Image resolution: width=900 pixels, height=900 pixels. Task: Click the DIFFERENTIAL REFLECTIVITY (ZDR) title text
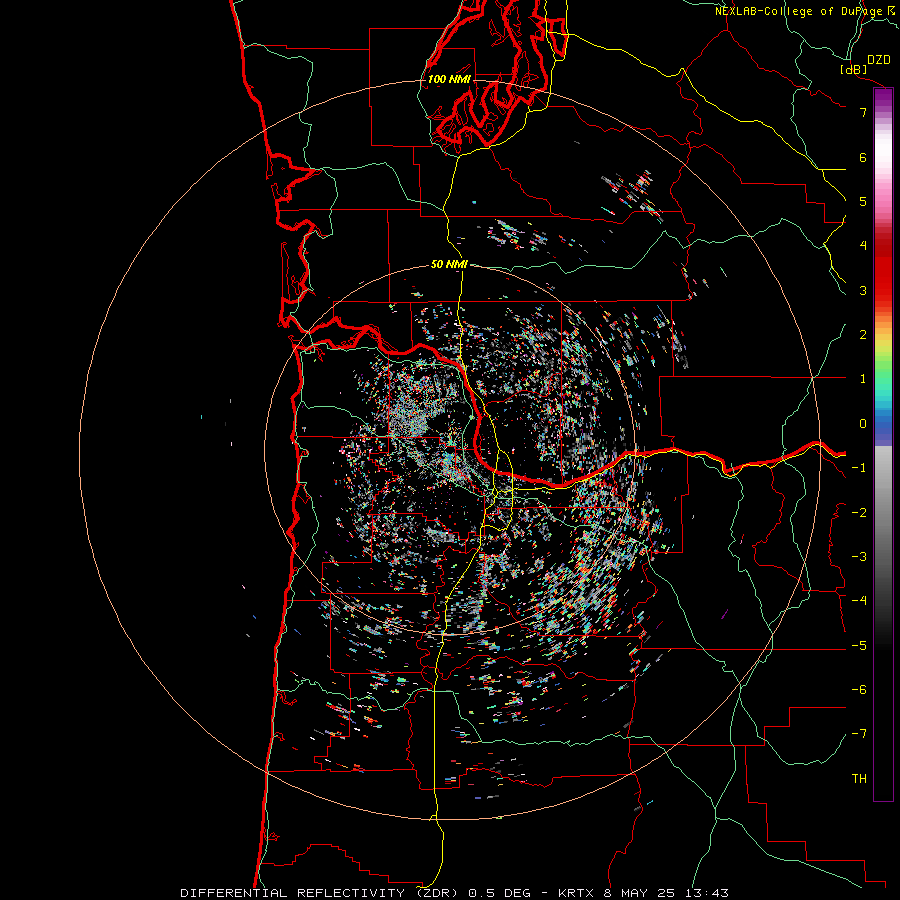tap(319, 893)
